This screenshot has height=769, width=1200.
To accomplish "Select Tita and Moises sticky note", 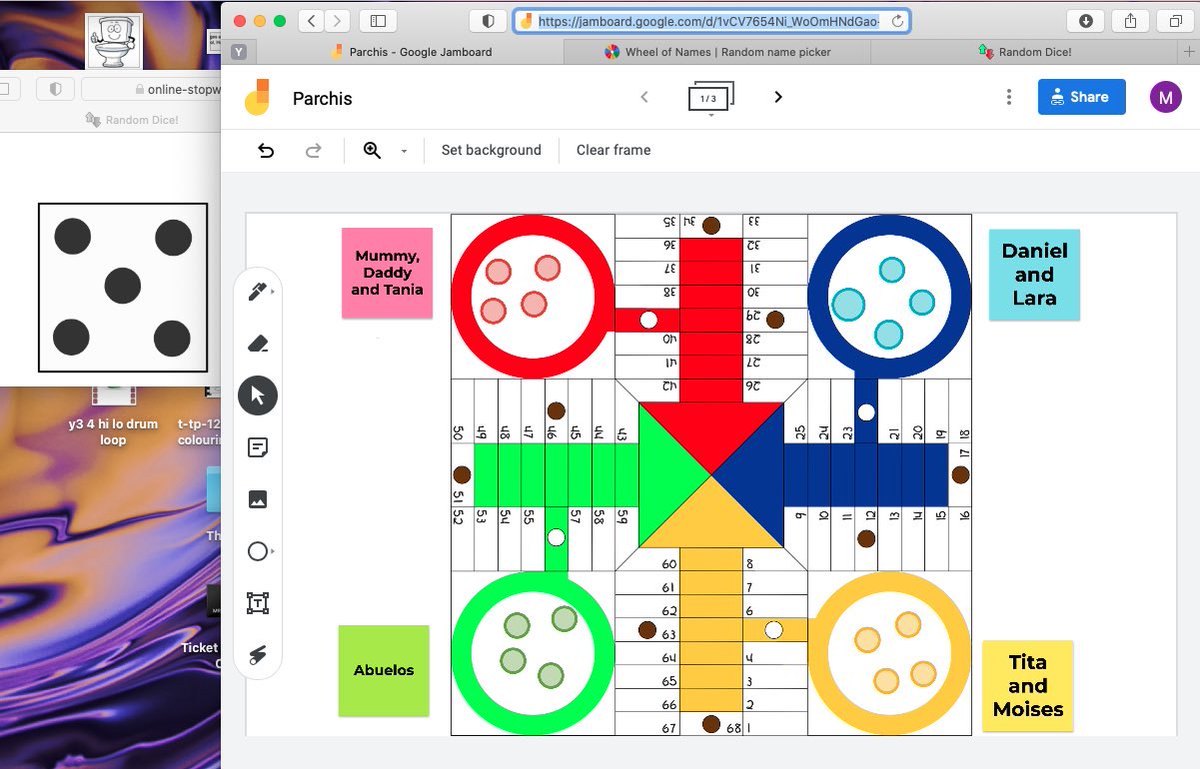I will pos(1027,686).
